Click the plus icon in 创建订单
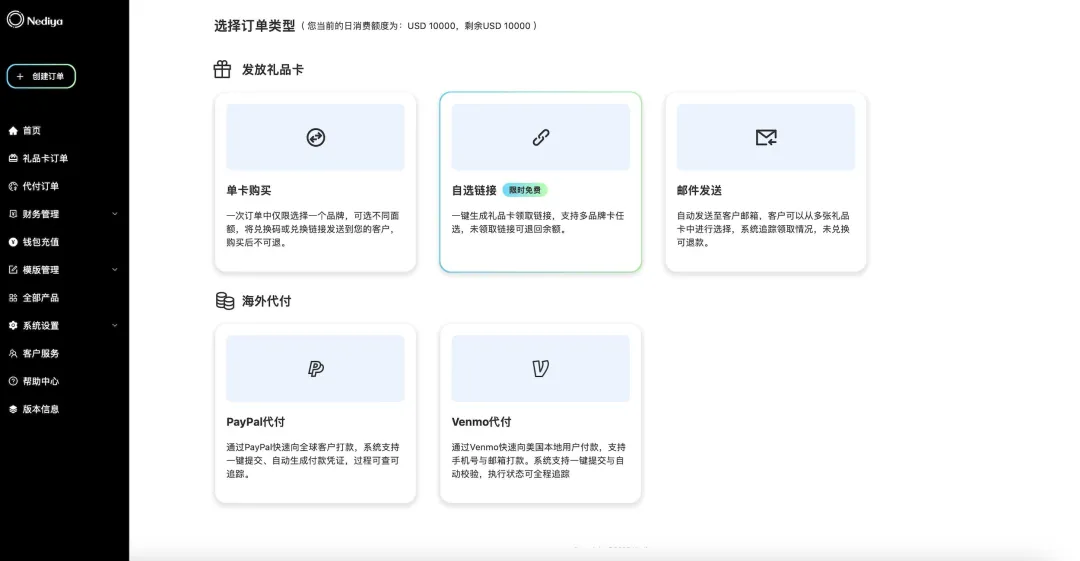Viewport: 1080px width, 561px height. (20, 76)
